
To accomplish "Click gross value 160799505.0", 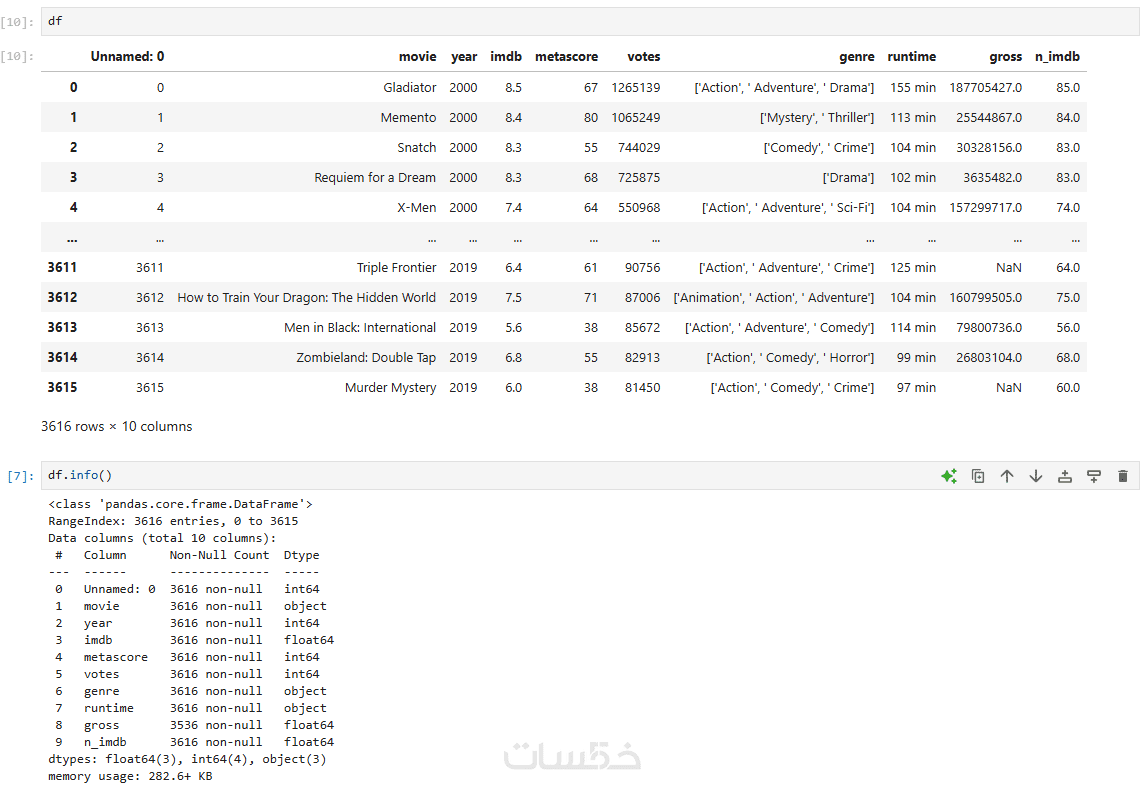I will coord(985,297).
